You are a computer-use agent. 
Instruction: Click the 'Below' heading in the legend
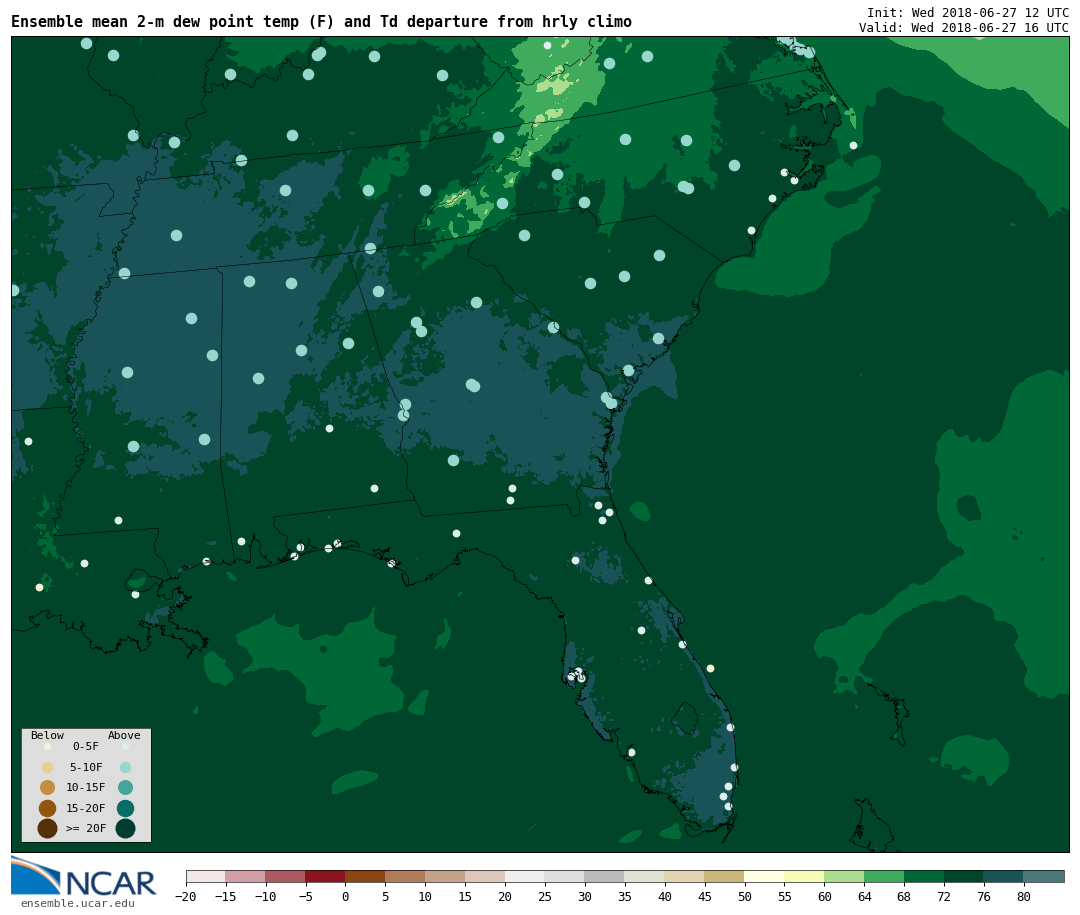pyautogui.click(x=48, y=735)
